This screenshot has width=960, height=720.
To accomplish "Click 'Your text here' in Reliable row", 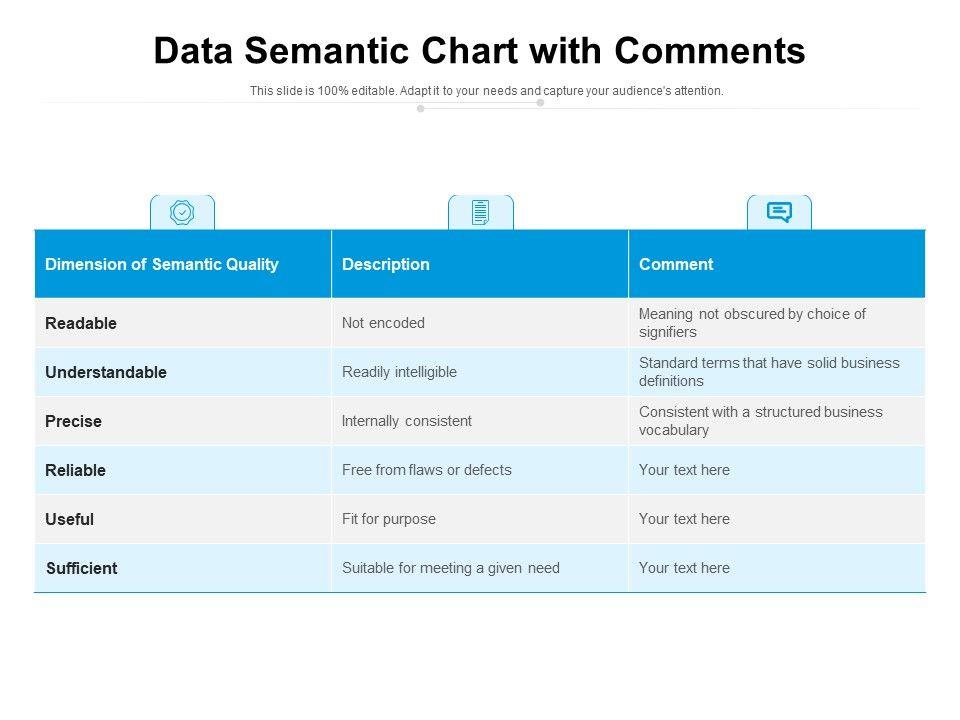I will click(684, 470).
